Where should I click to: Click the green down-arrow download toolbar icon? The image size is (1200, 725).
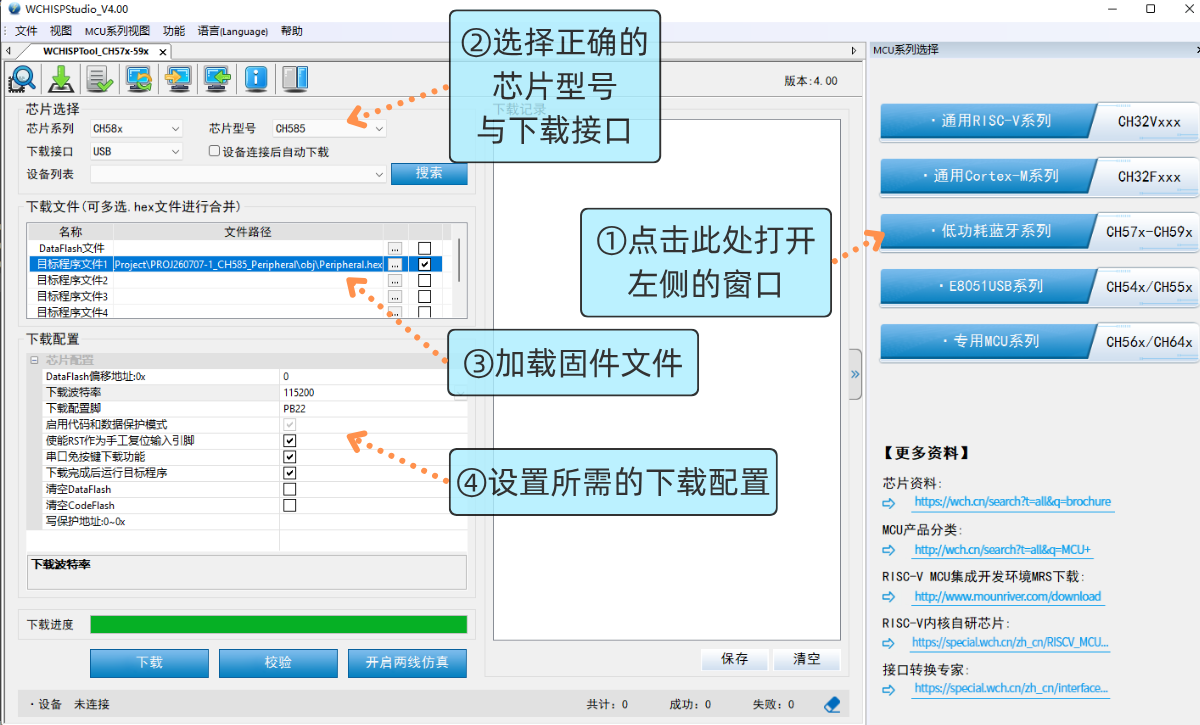tap(62, 78)
